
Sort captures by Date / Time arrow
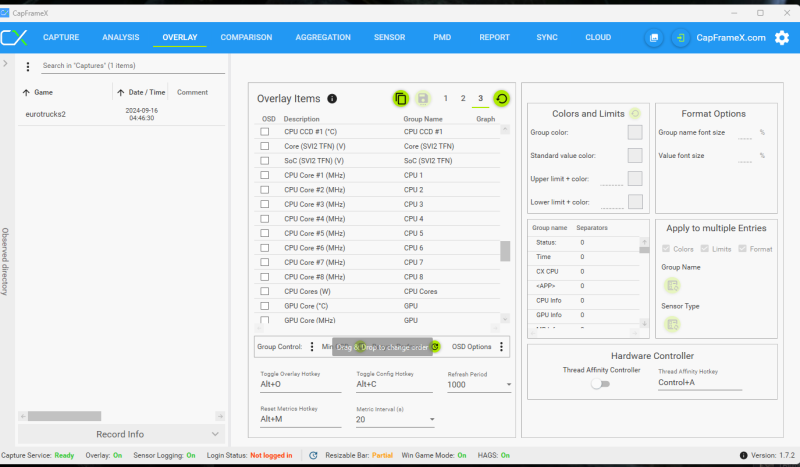point(120,92)
